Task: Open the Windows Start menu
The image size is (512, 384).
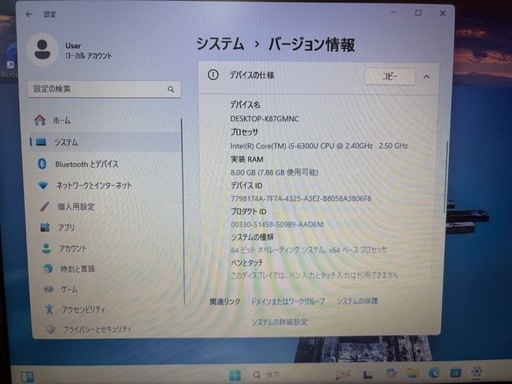Action: pos(235,375)
